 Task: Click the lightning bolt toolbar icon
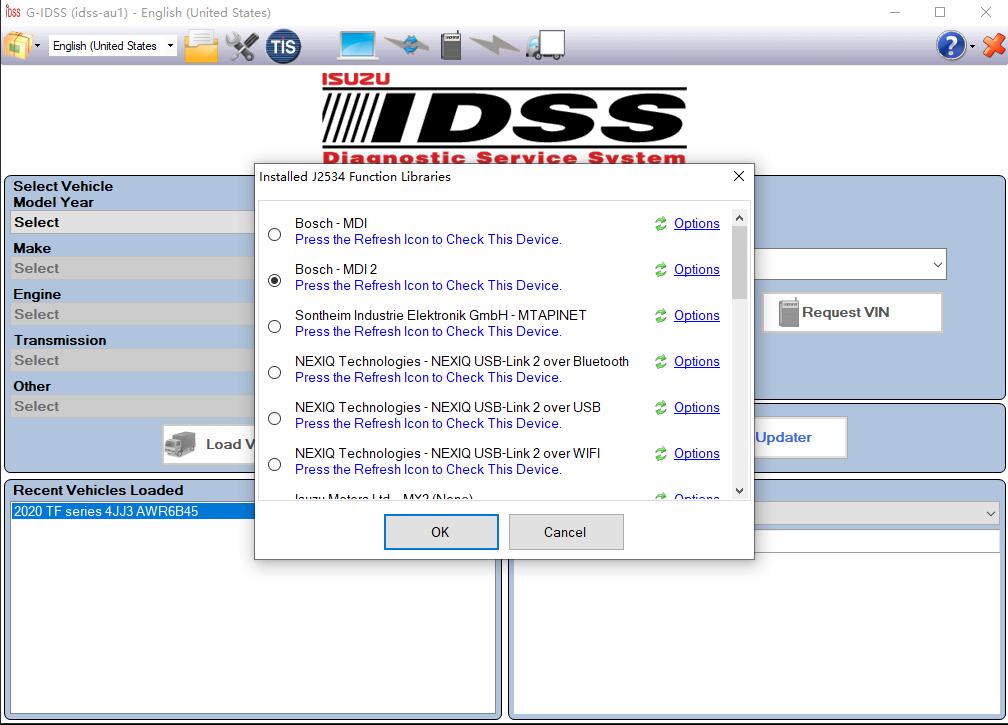(x=494, y=45)
